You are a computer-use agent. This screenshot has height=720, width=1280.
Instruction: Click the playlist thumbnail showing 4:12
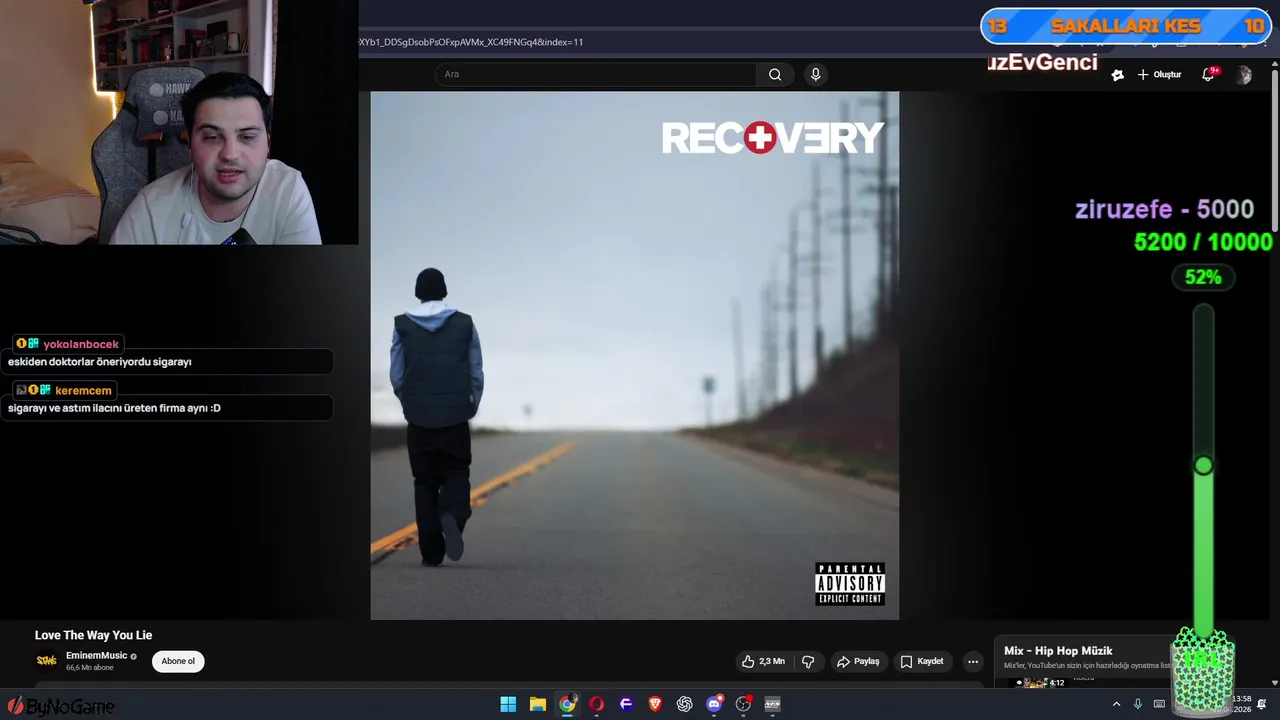(x=1040, y=683)
